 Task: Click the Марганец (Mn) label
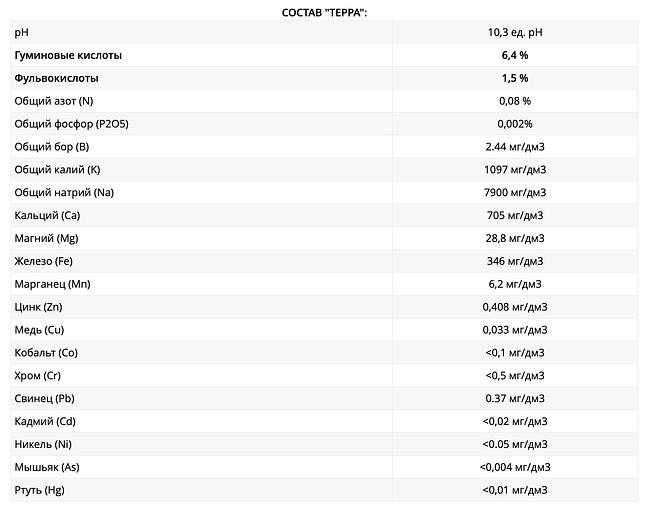point(52,284)
